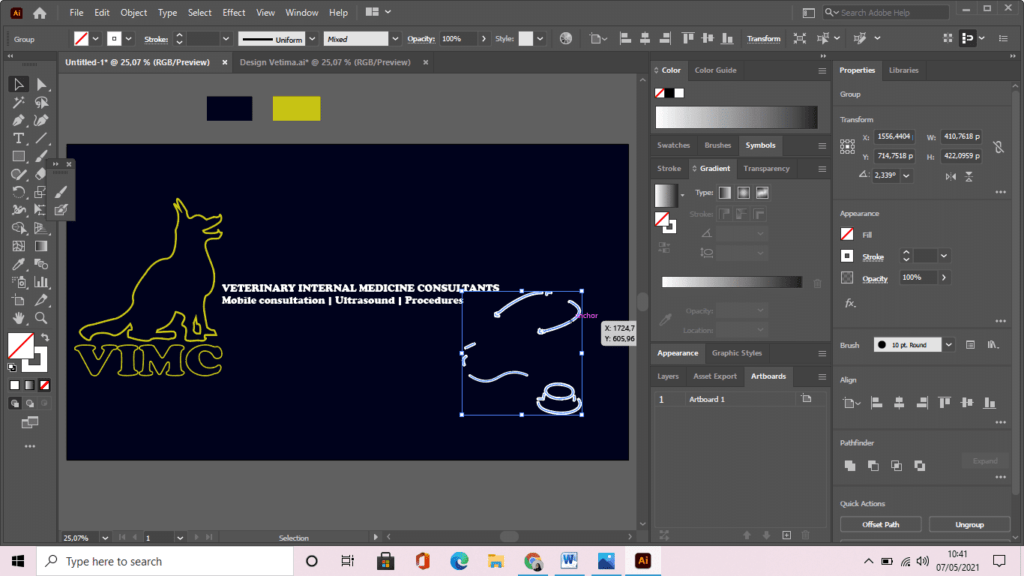Image resolution: width=1024 pixels, height=576 pixels.
Task: Switch to Color Guide tab
Action: [715, 70]
